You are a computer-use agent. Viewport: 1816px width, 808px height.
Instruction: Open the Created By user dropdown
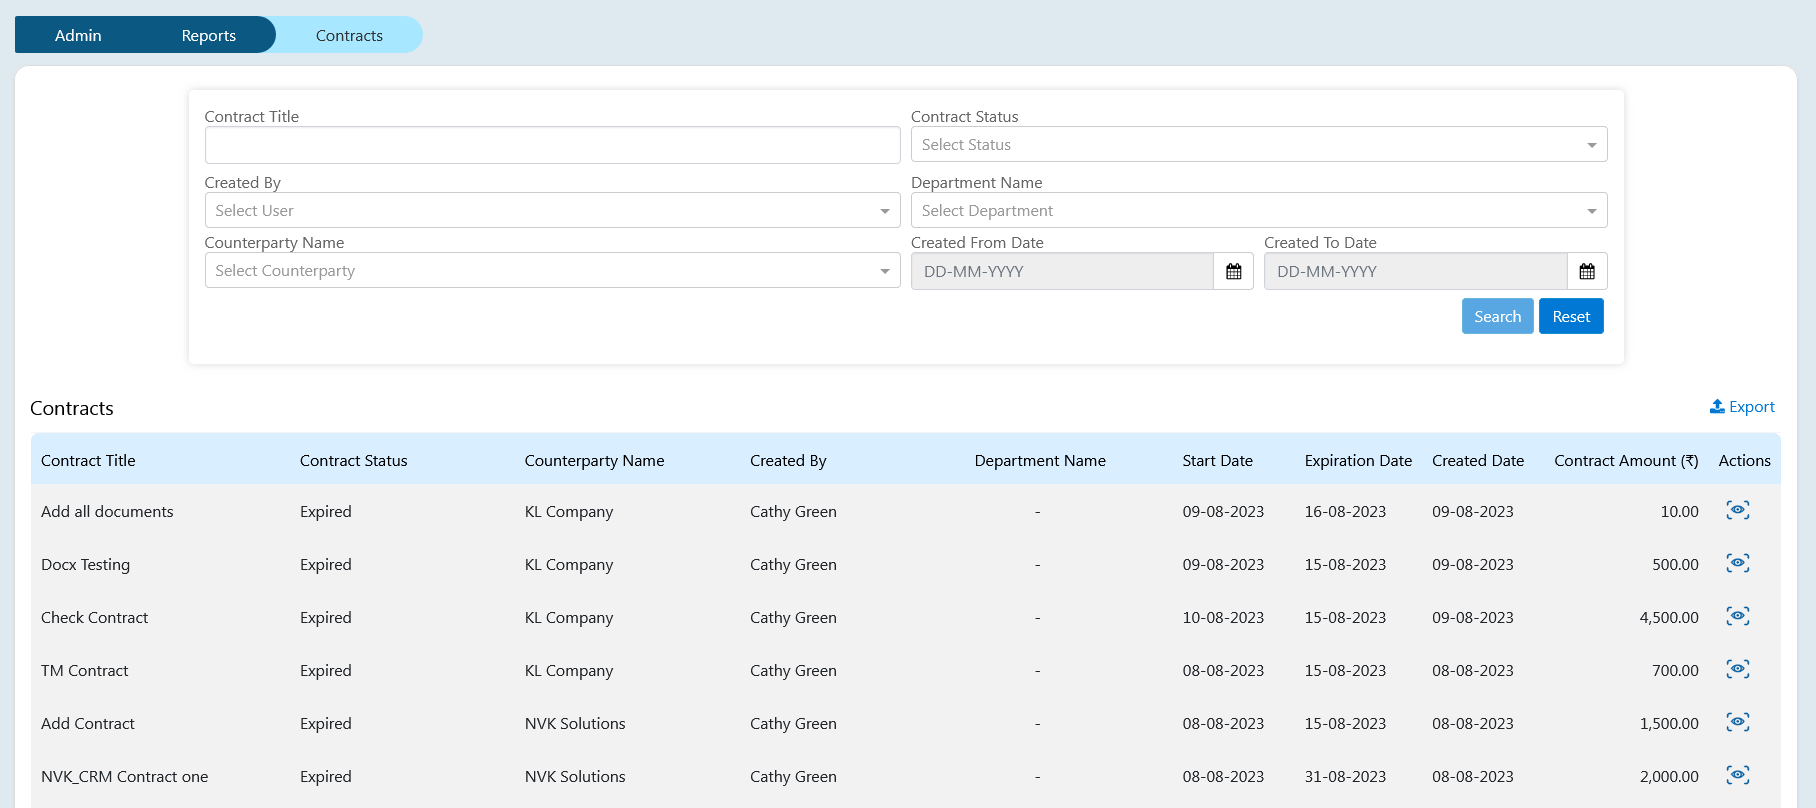(552, 211)
